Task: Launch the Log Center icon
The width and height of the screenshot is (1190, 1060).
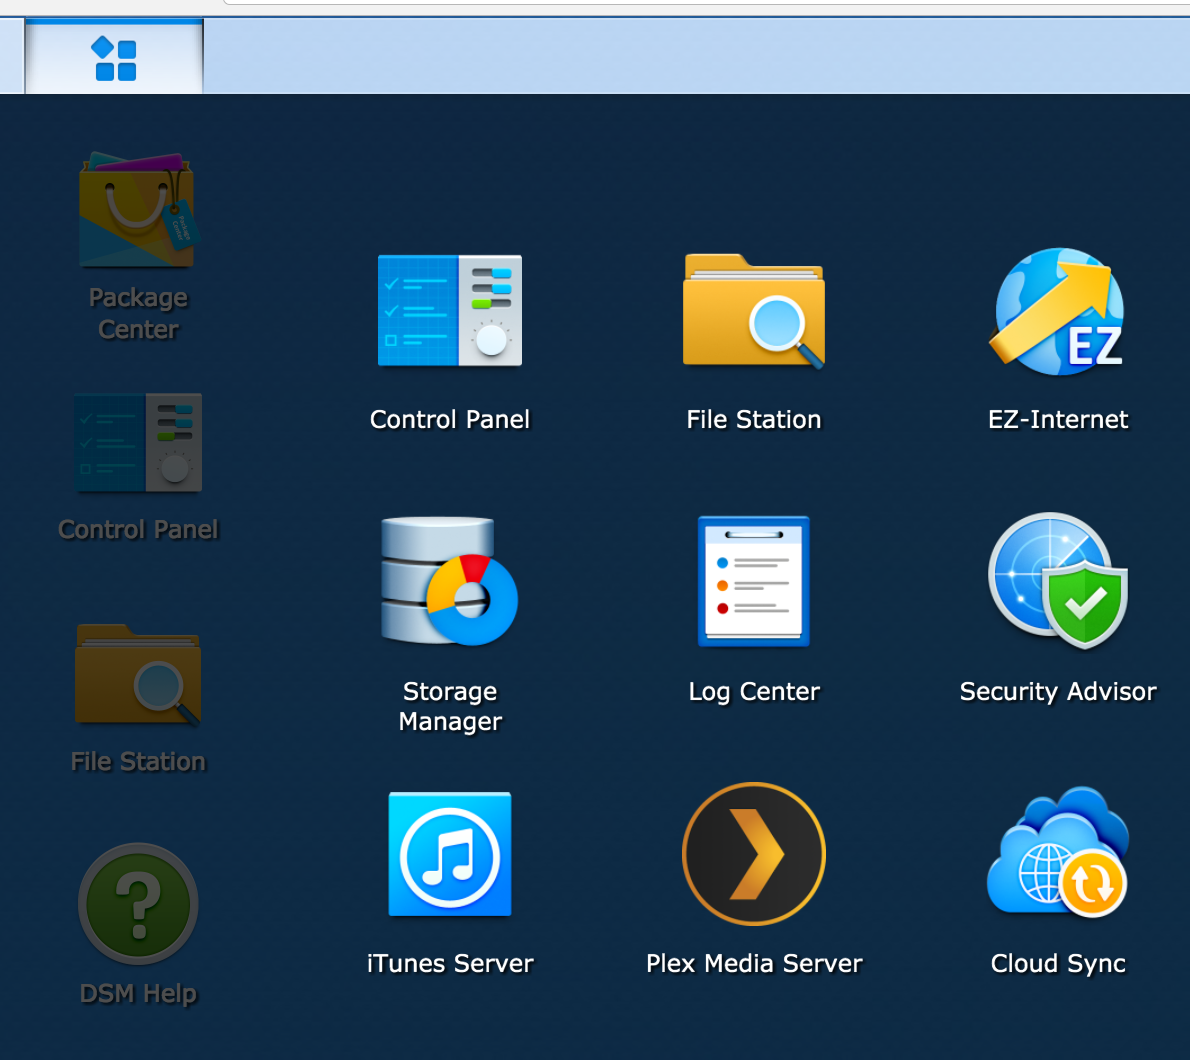Action: pos(754,581)
